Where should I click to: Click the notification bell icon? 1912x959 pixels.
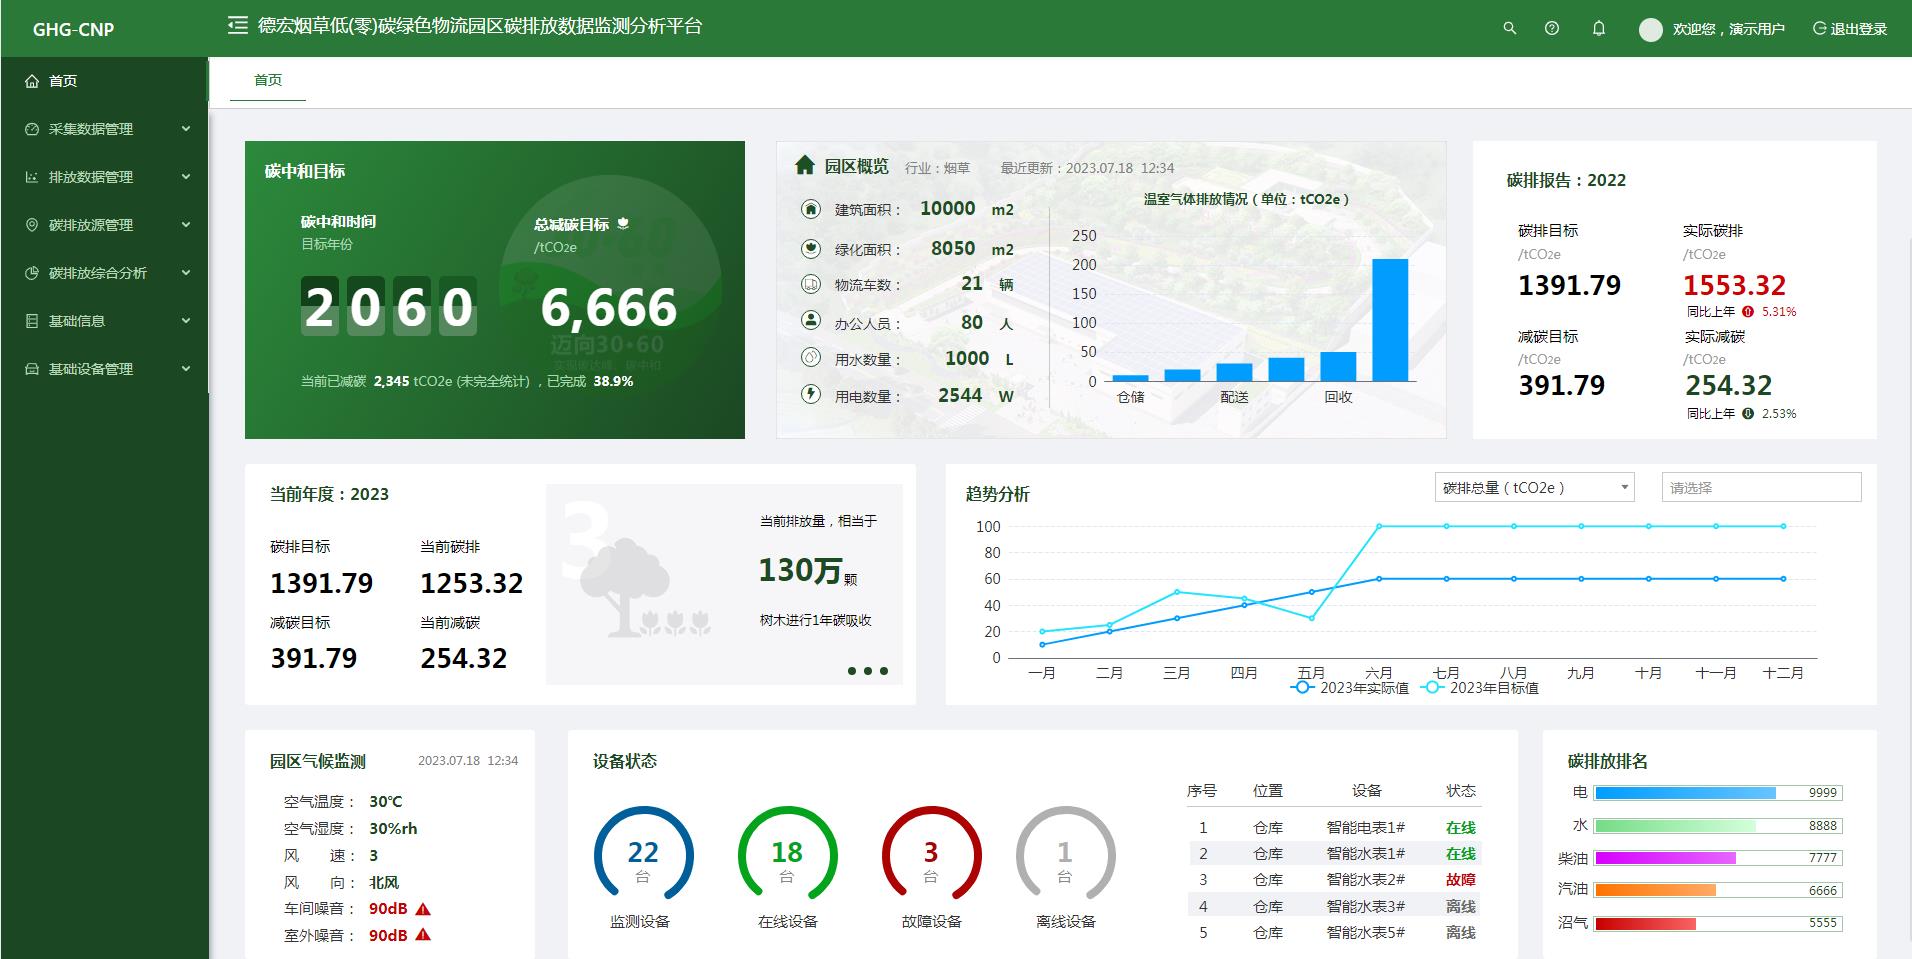click(x=1597, y=28)
